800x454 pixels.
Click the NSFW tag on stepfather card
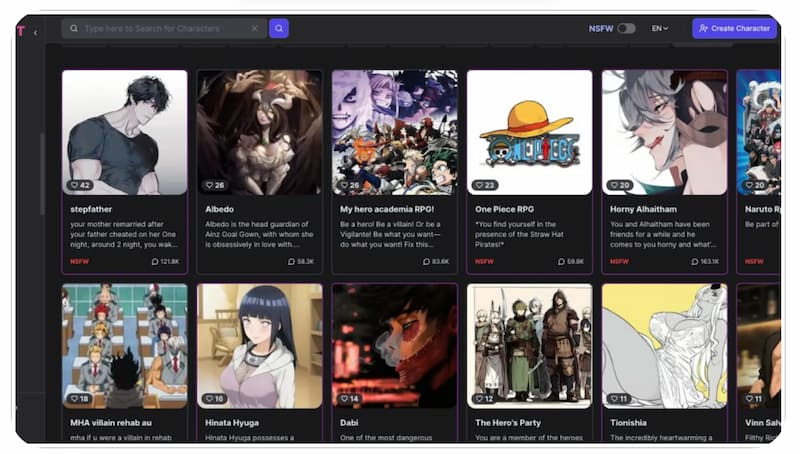pyautogui.click(x=79, y=262)
